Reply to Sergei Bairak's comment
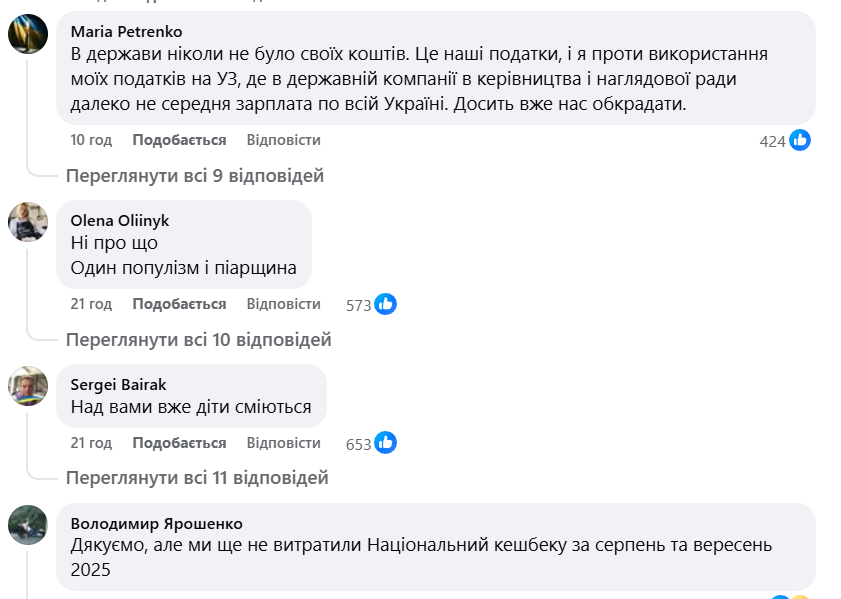 click(x=283, y=443)
